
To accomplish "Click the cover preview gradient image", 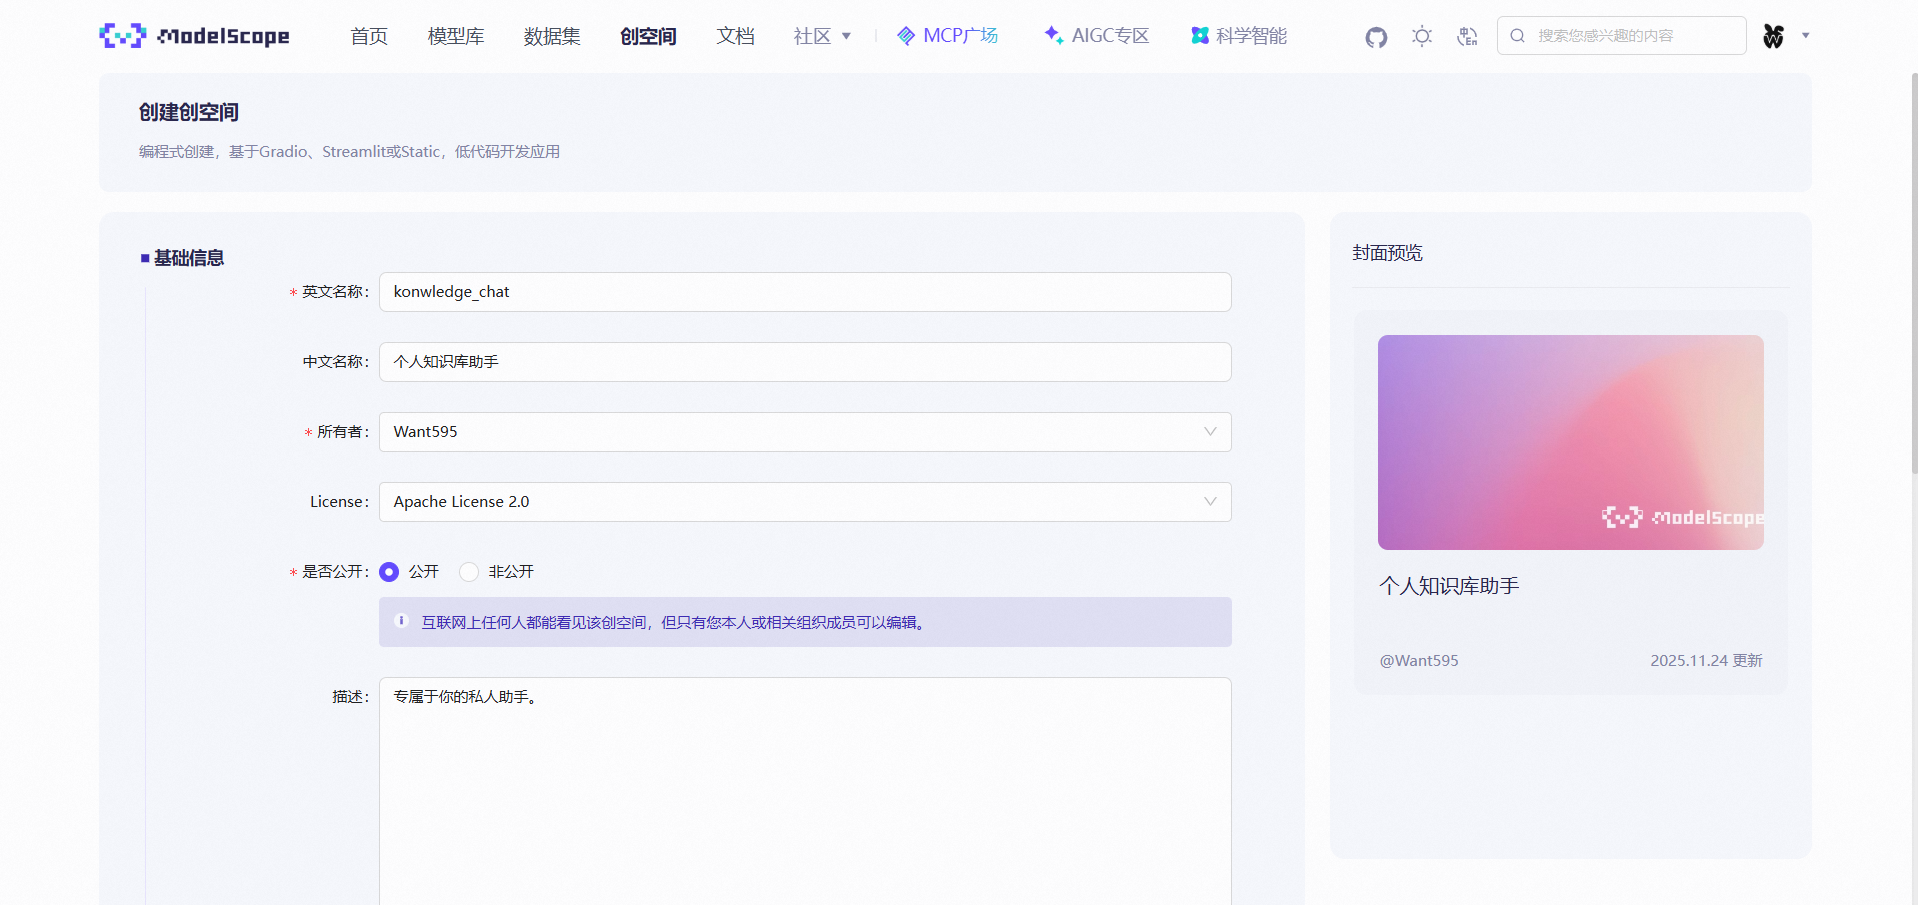I will coord(1570,442).
